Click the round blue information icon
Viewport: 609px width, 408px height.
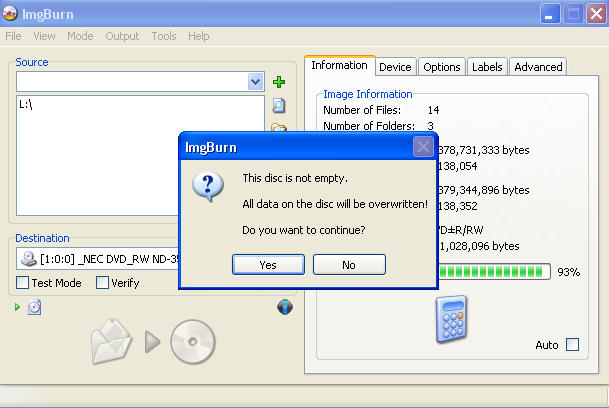coord(285,307)
